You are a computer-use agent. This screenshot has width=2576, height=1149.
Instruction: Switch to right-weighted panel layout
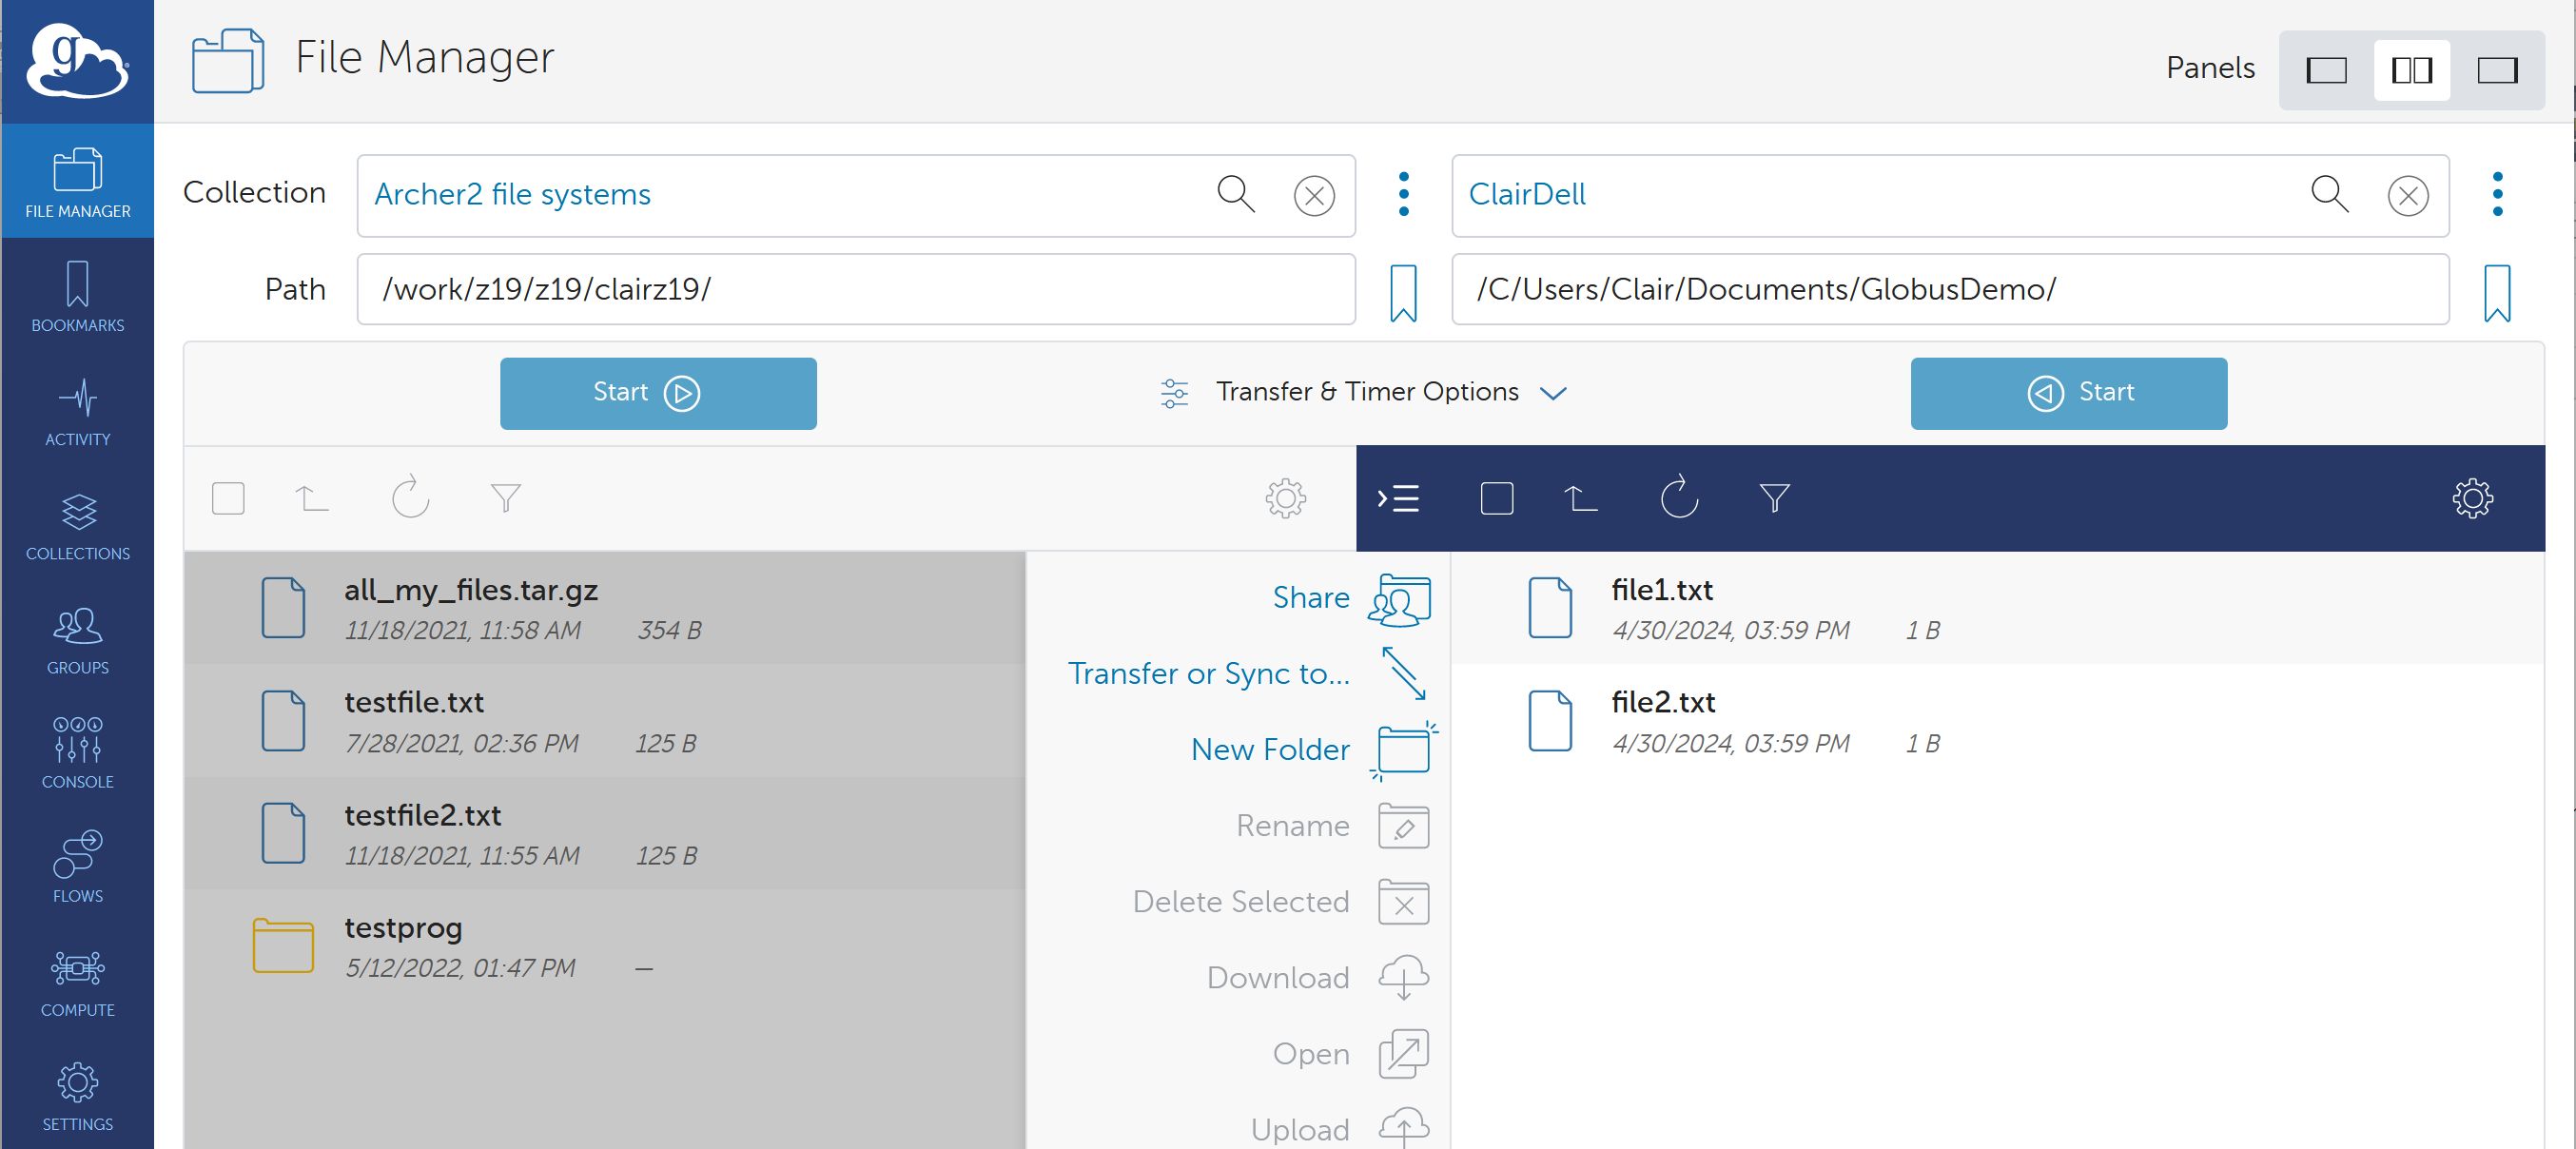click(x=2497, y=70)
